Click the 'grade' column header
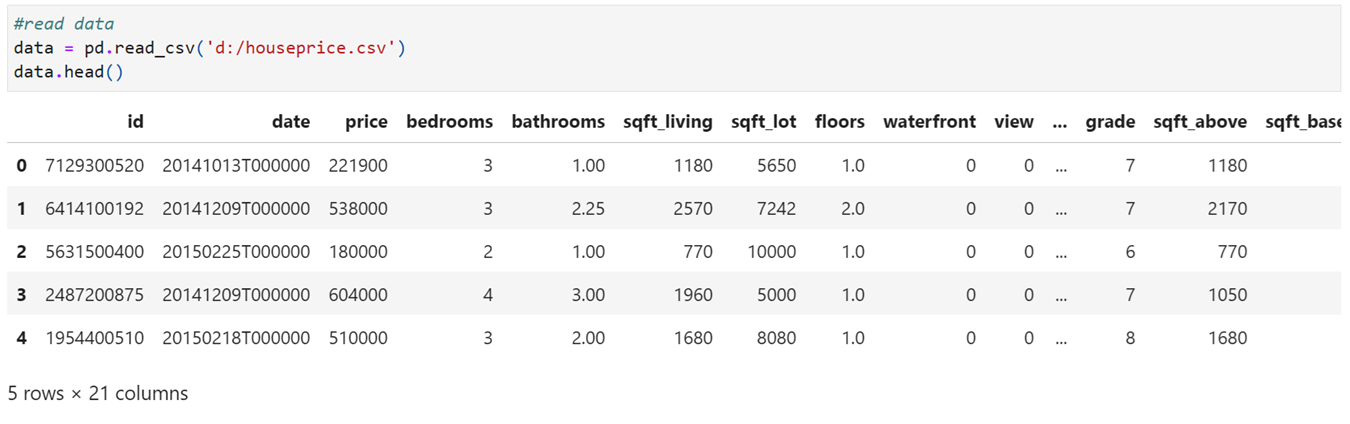Screen dimensions: 1350x424 click(1110, 122)
